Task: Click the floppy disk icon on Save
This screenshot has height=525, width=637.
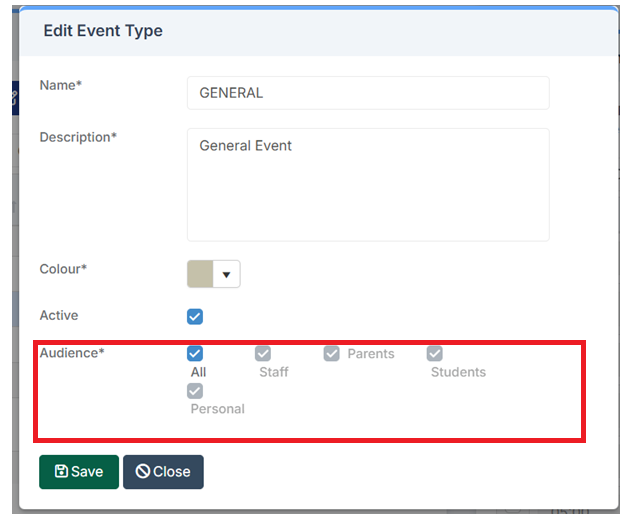Action: (x=61, y=471)
